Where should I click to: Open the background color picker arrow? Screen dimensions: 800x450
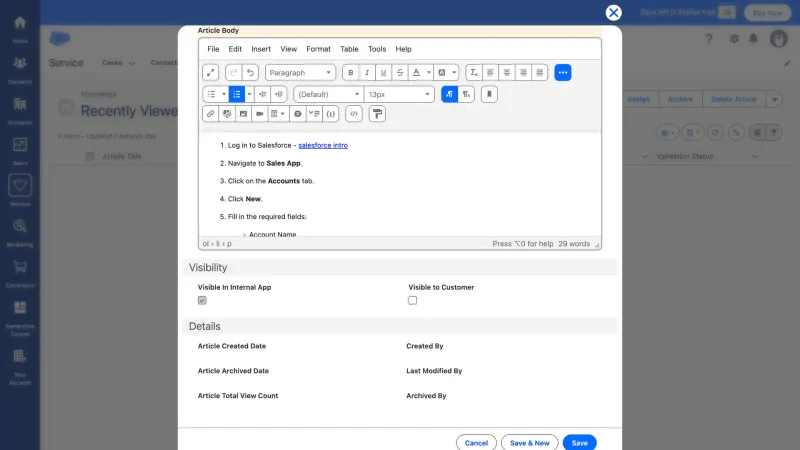454,72
